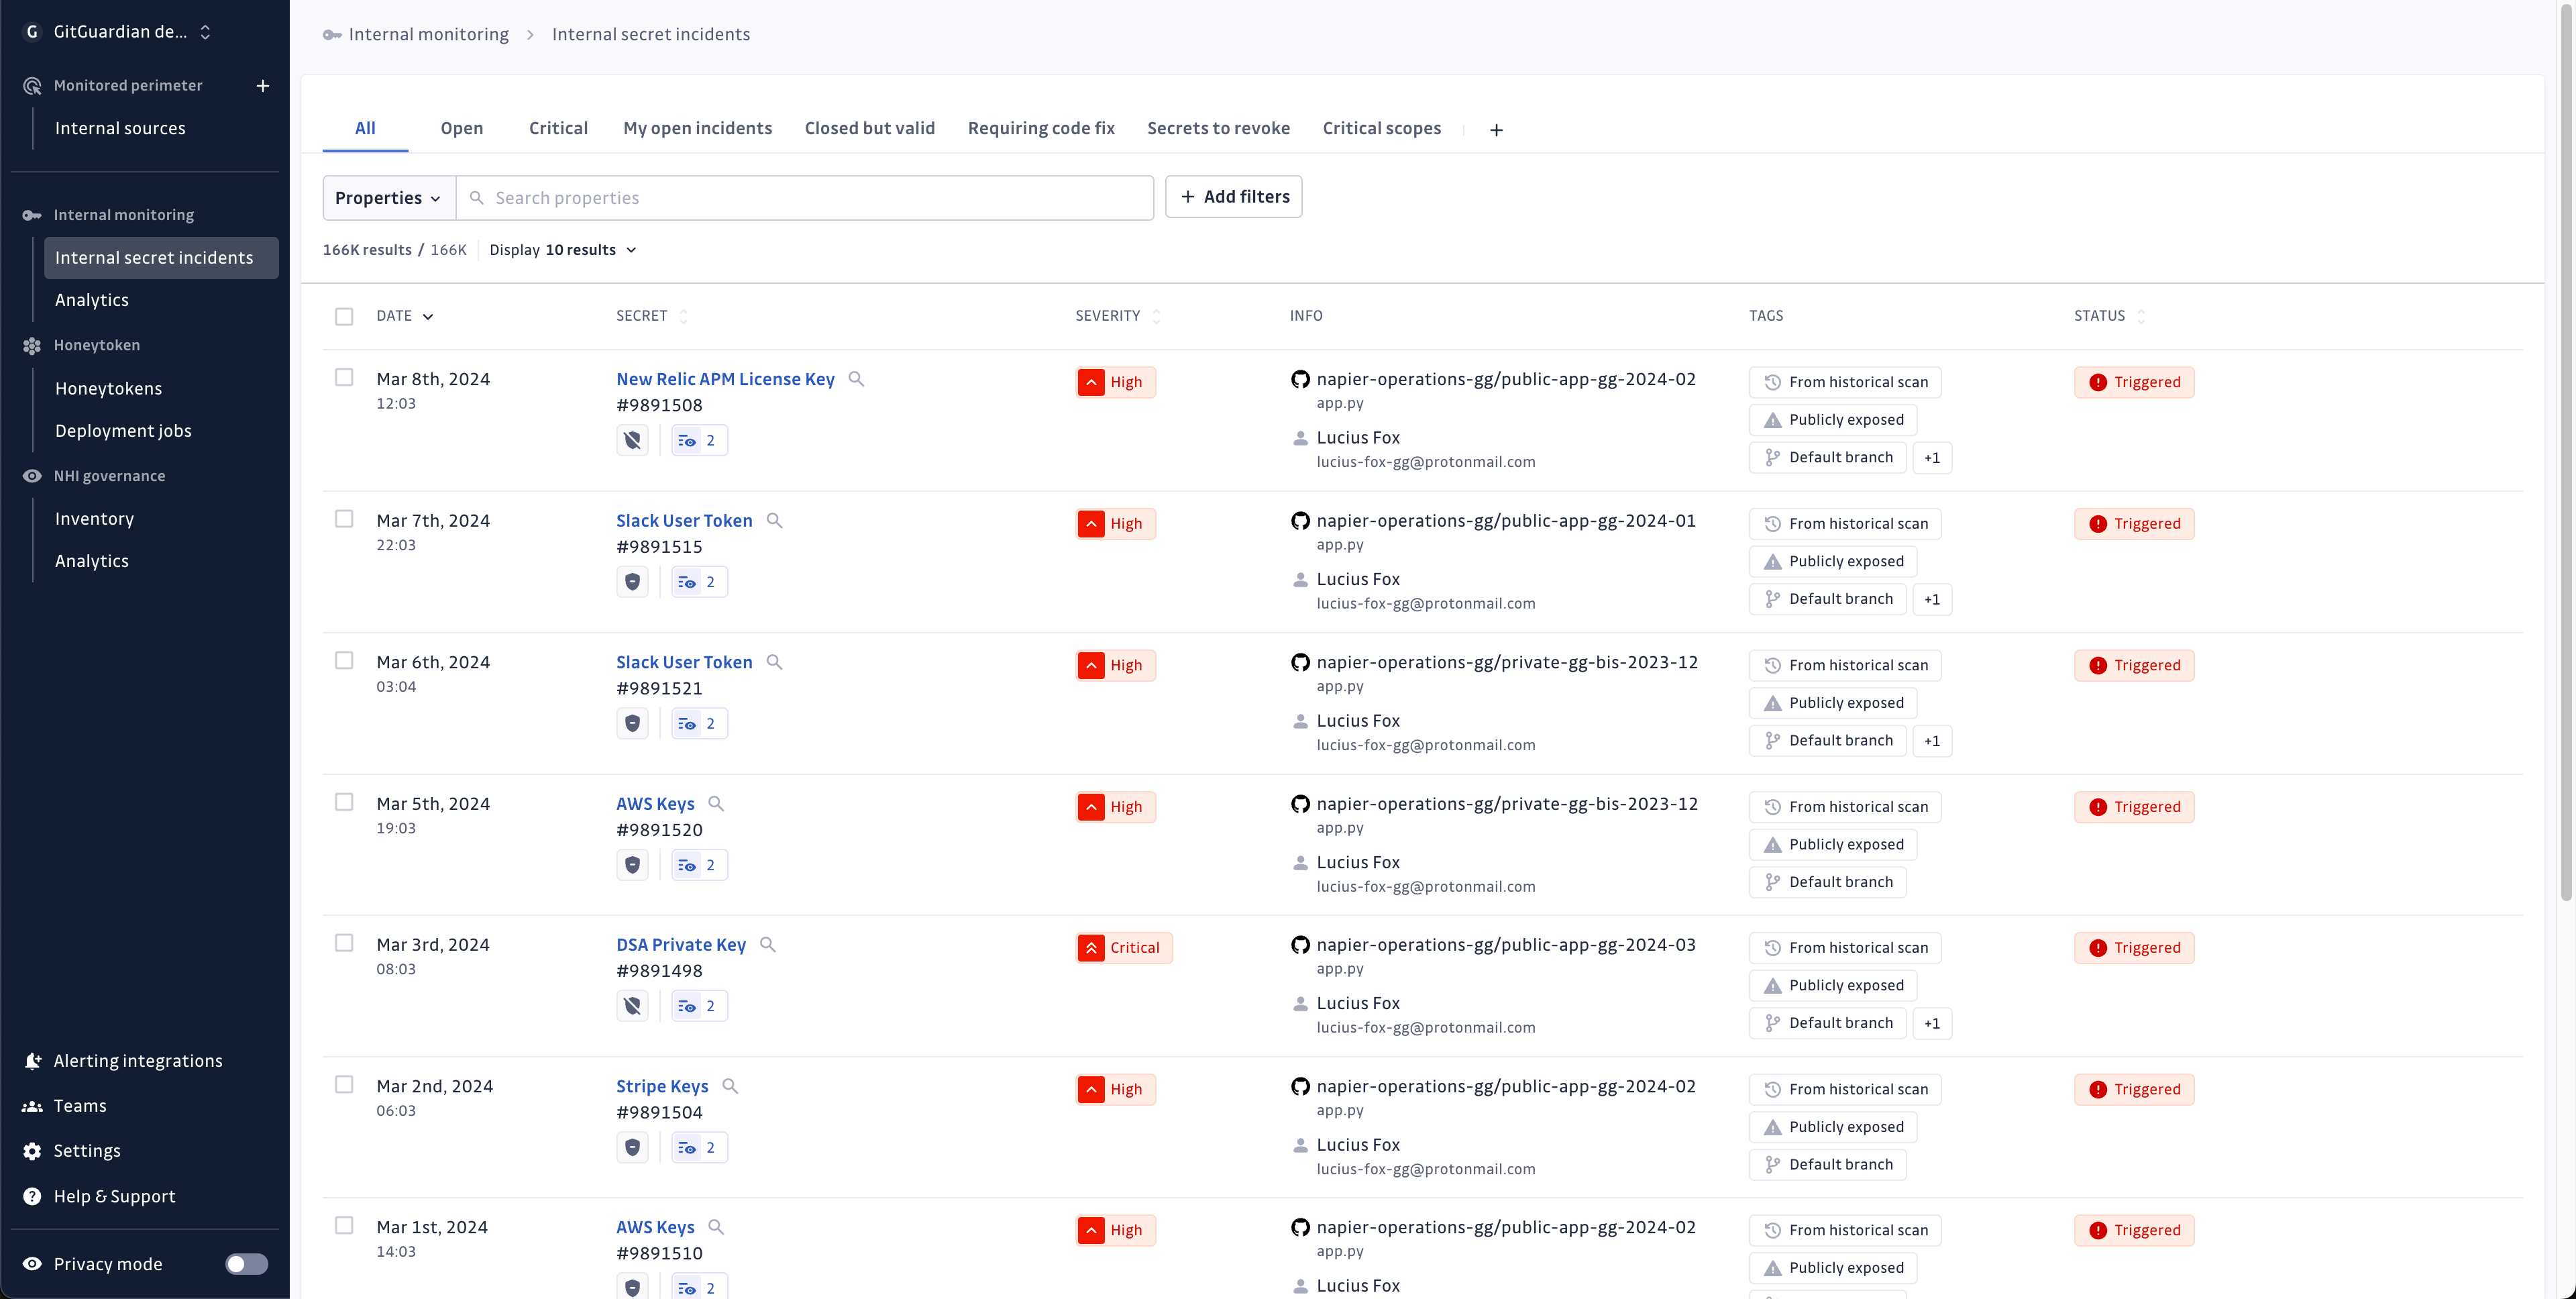
Task: Switch to the Closed but valid tab
Action: (870, 129)
